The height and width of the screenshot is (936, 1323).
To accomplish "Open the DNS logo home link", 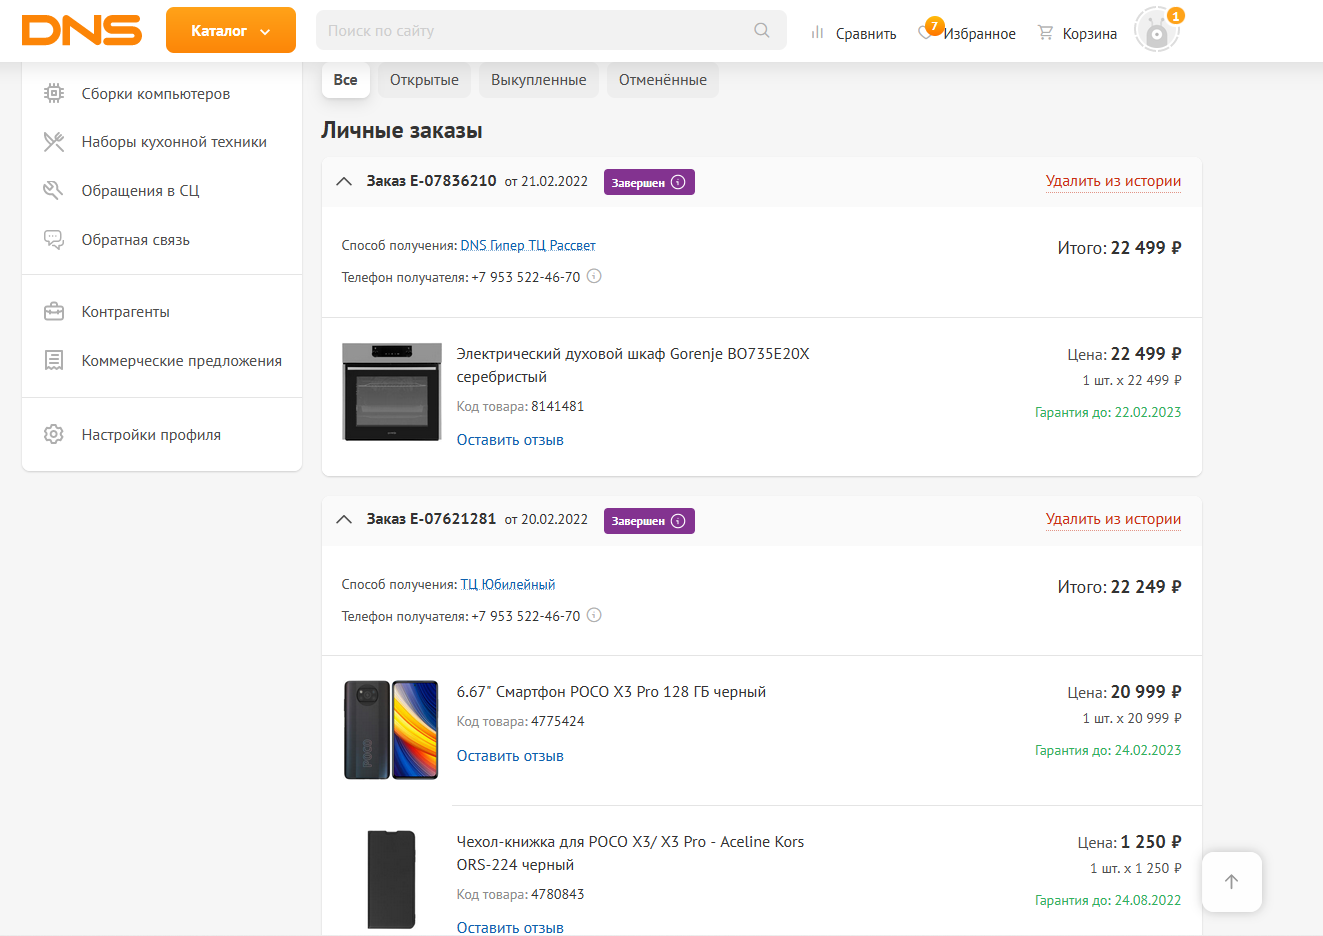I will coord(82,30).
